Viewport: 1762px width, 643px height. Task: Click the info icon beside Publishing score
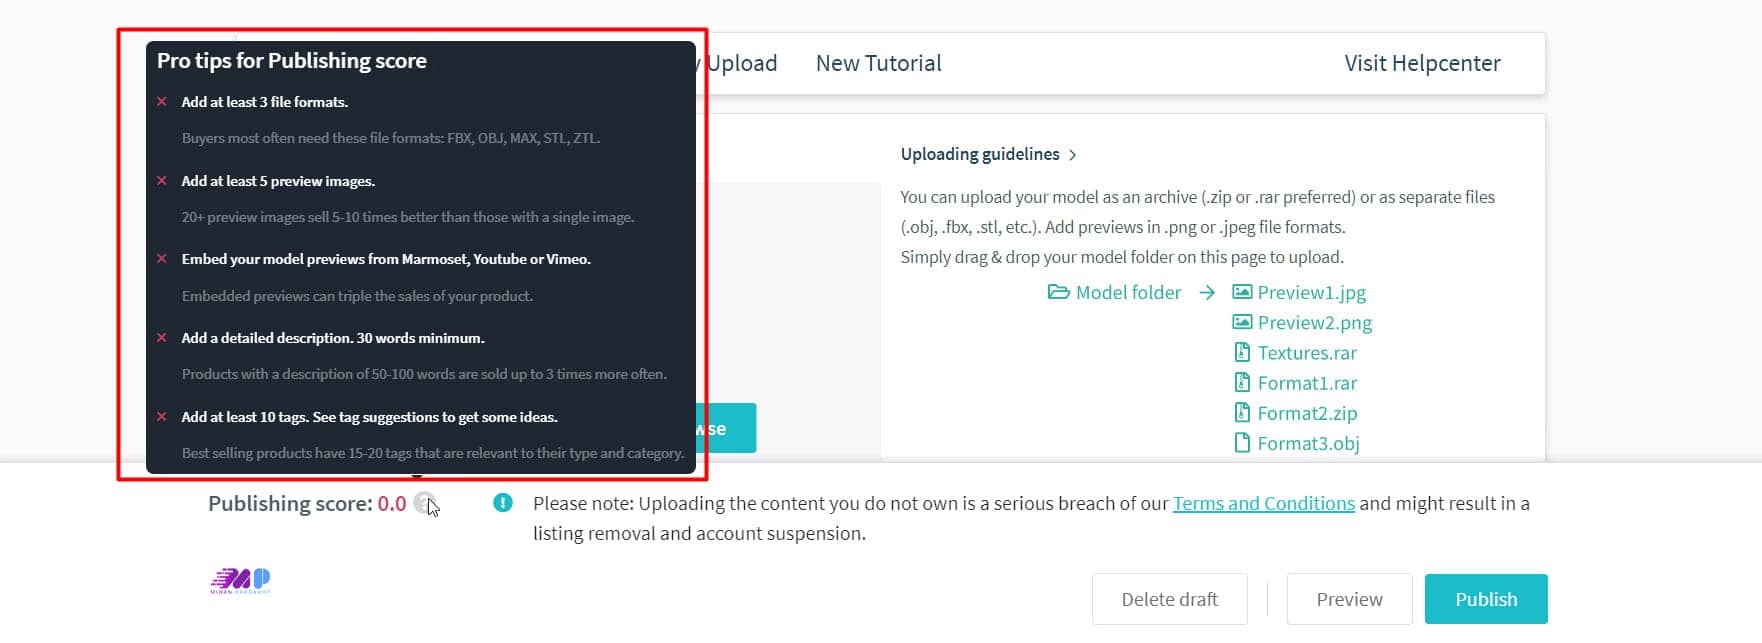click(x=424, y=503)
